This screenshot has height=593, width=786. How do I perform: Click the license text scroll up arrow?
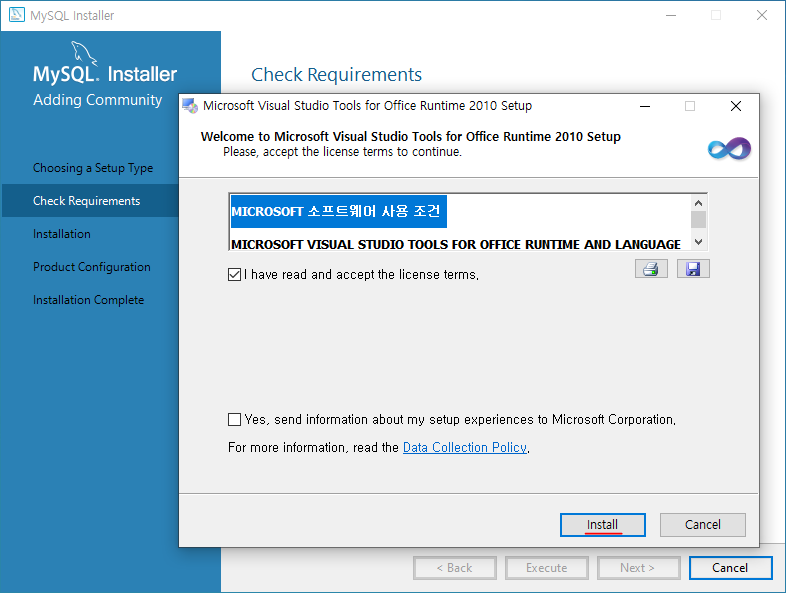tap(698, 203)
